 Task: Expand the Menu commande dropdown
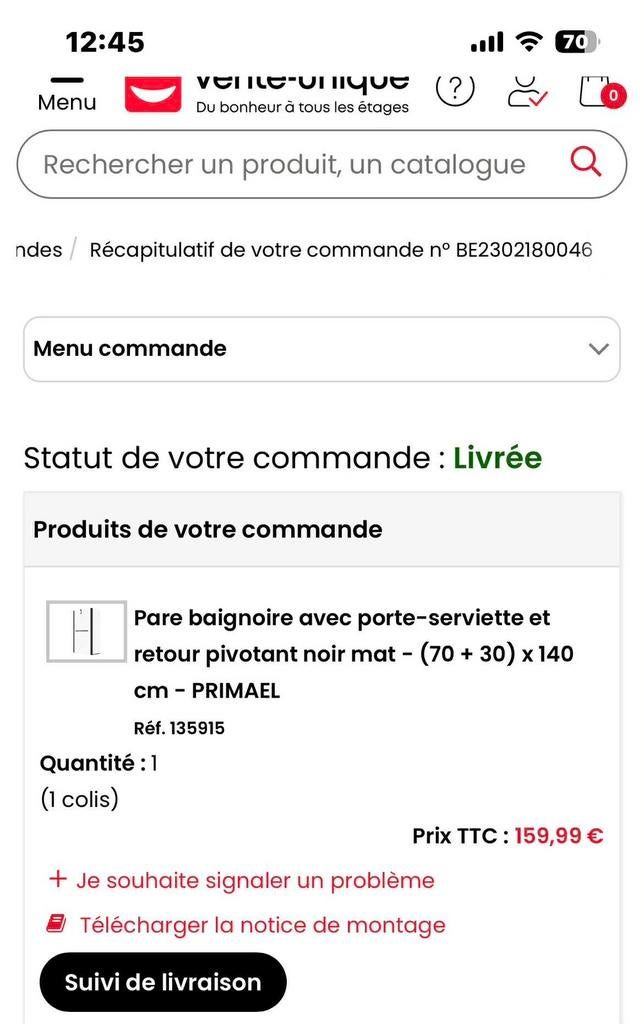(321, 349)
